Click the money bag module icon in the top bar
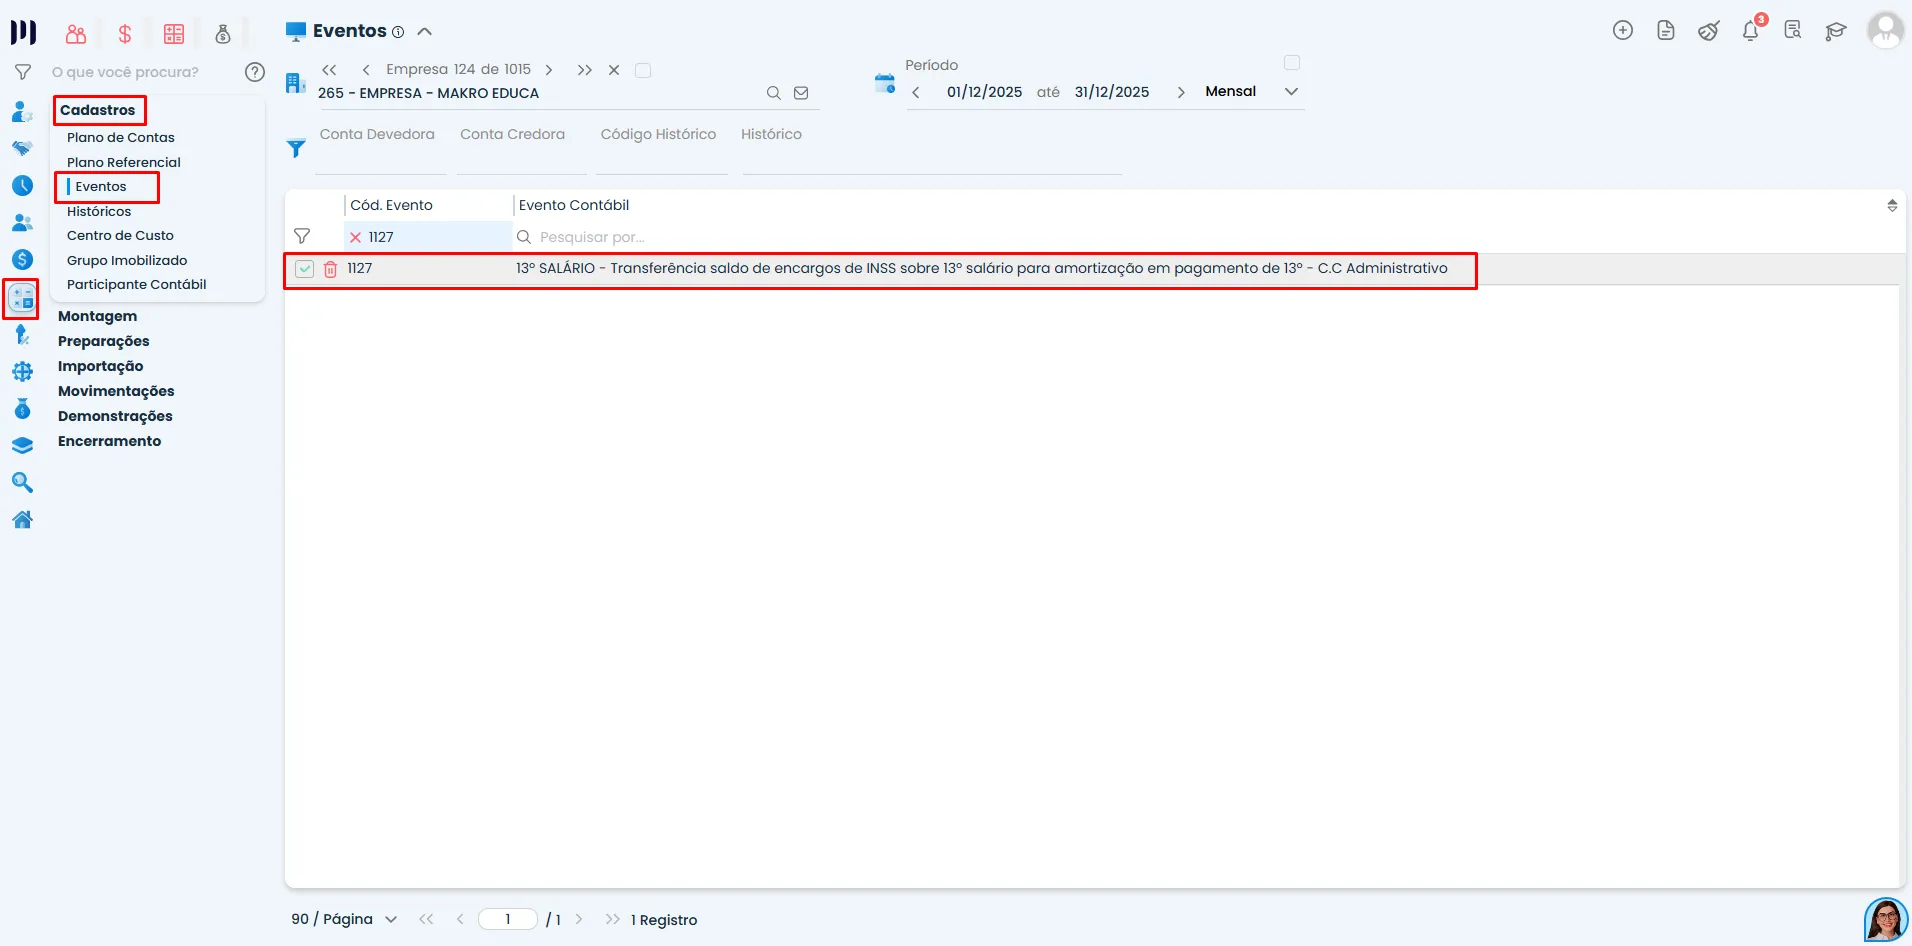 [223, 34]
